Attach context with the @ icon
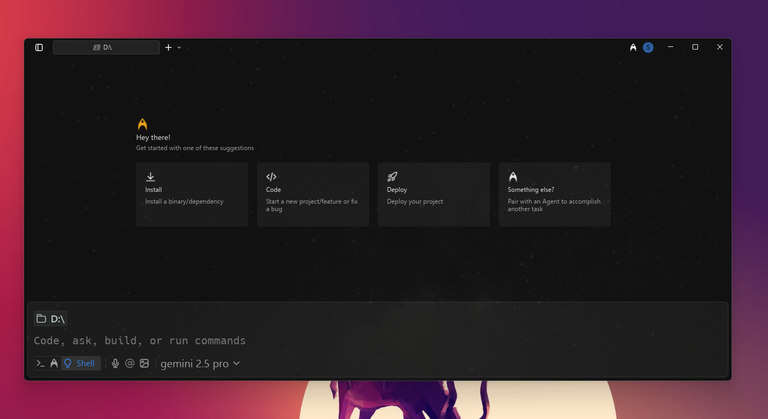This screenshot has width=768, height=419. (130, 364)
